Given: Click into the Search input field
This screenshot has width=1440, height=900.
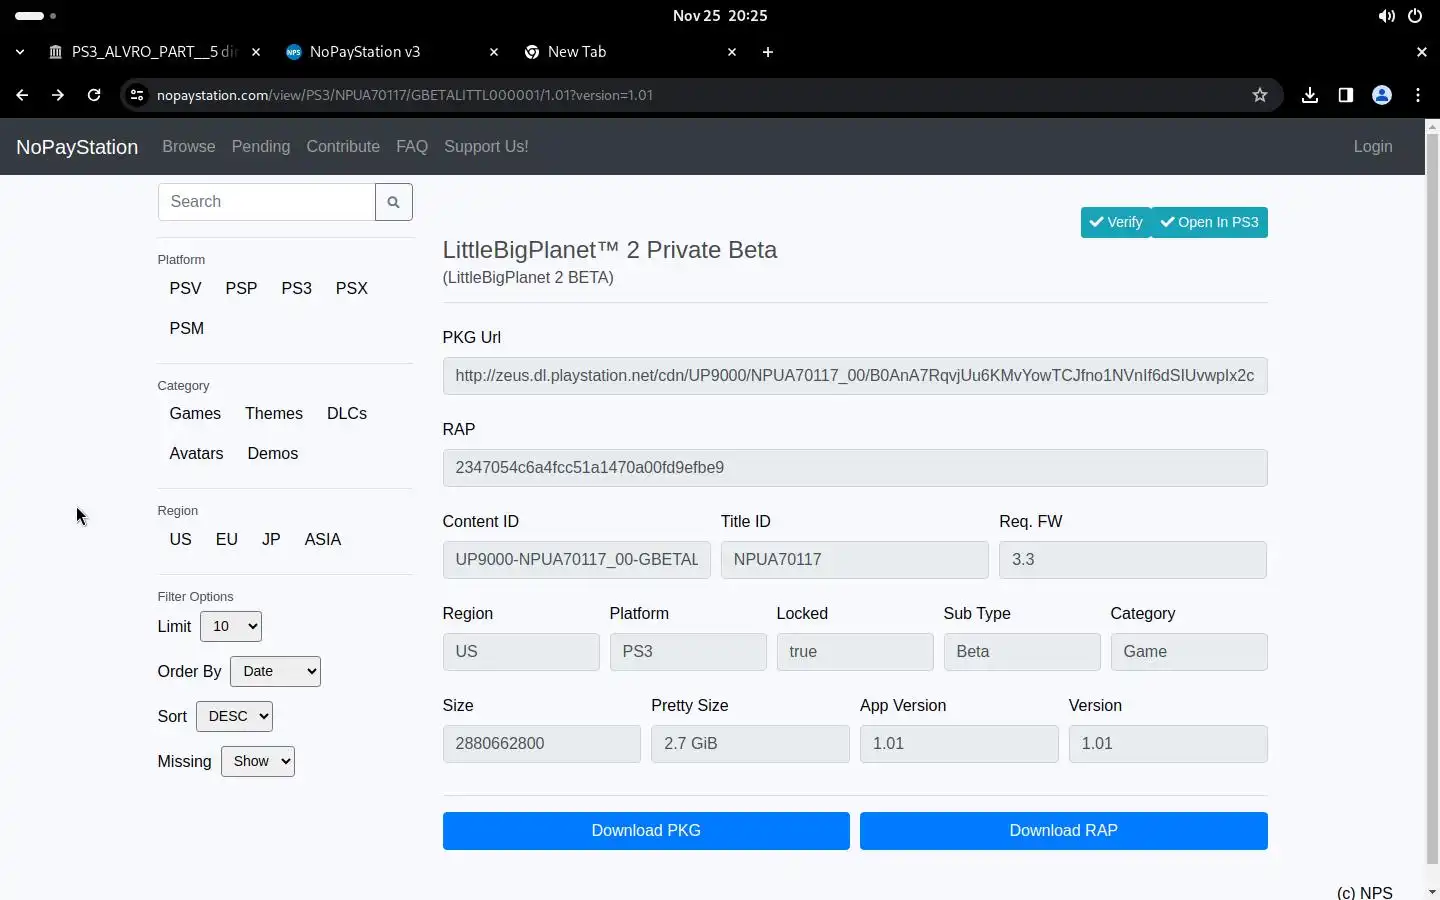Looking at the screenshot, I should (267, 202).
